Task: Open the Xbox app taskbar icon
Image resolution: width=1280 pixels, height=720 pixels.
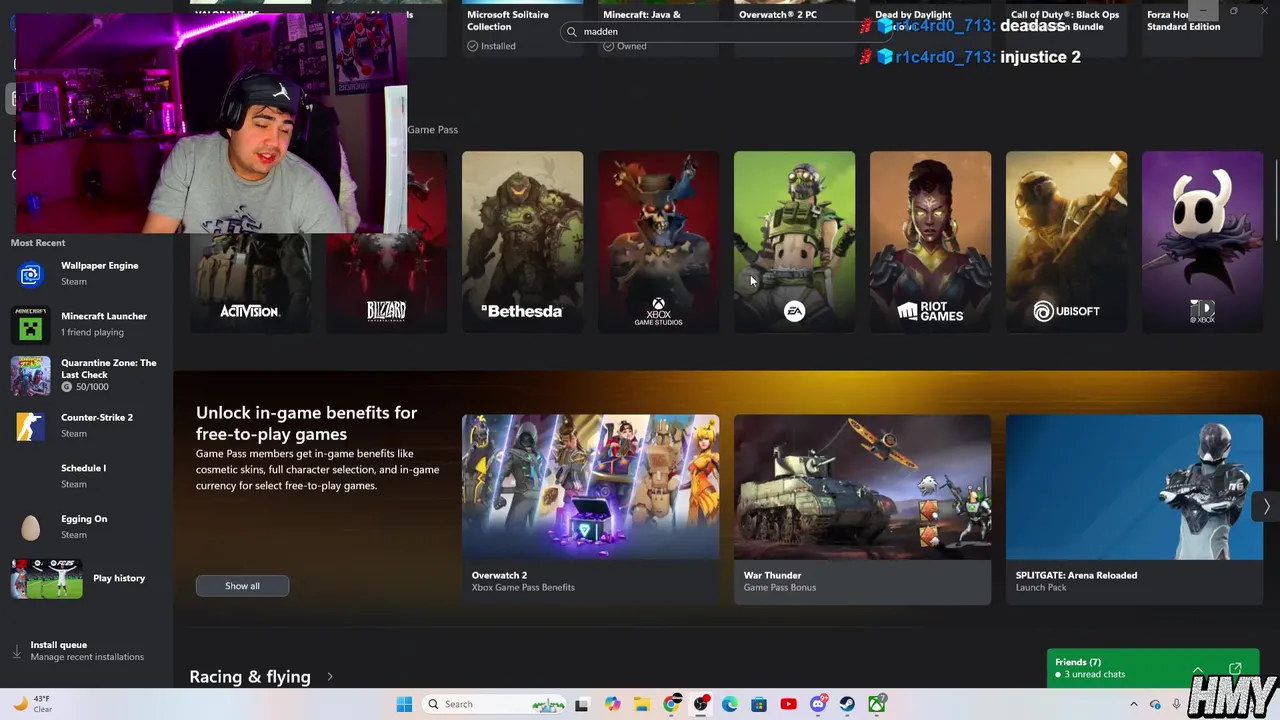Action: (x=876, y=704)
